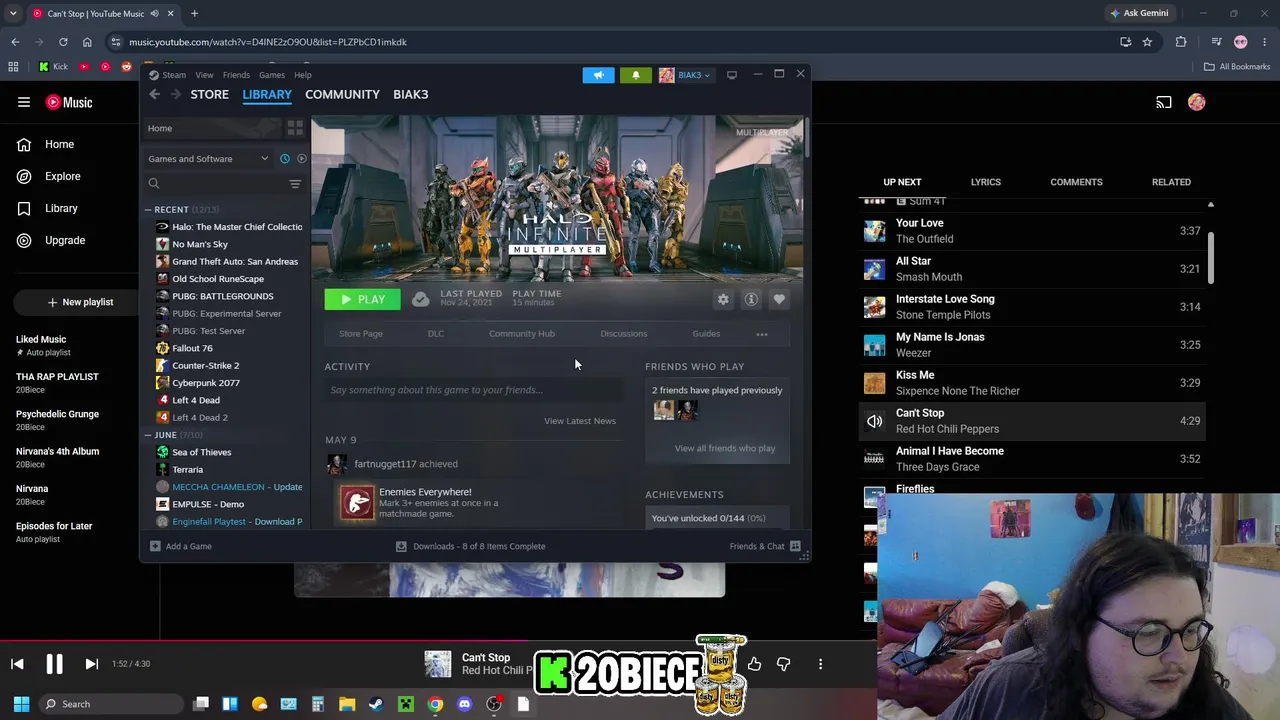Open Minecraft launcher from taskbar
The height and width of the screenshot is (720, 1280).
point(406,704)
